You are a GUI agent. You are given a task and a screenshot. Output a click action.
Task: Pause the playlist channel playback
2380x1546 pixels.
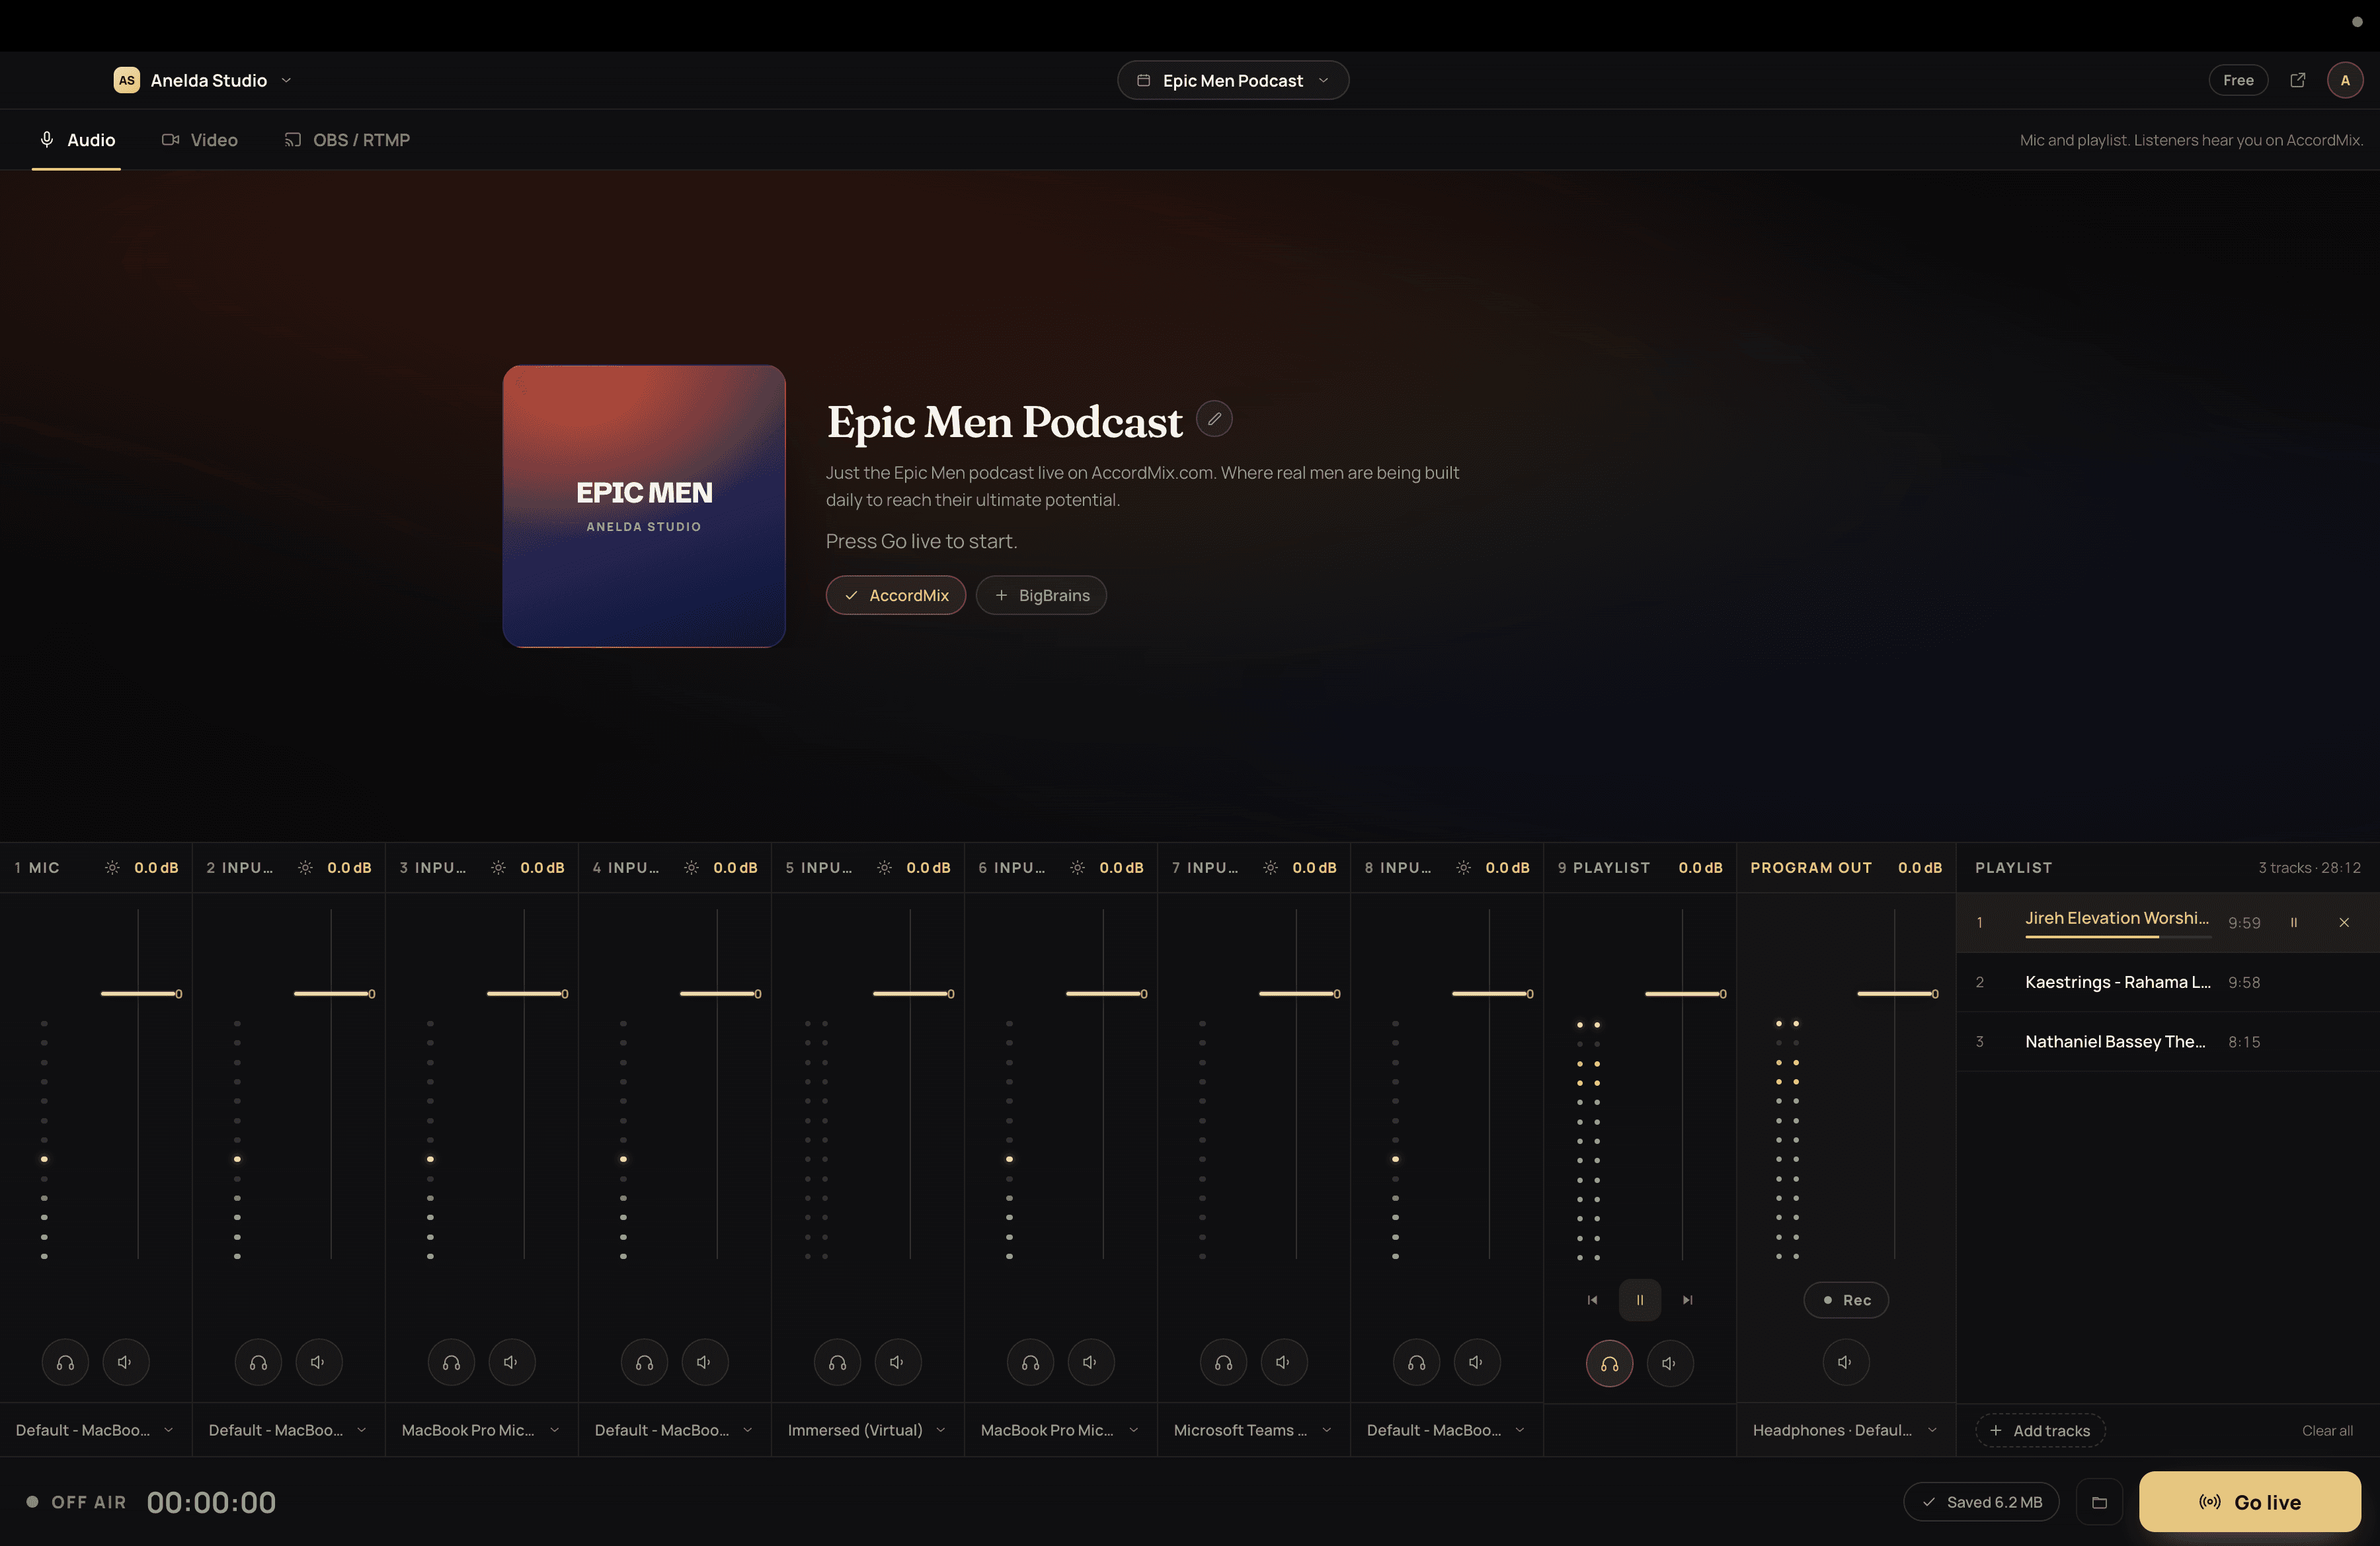(1640, 1300)
